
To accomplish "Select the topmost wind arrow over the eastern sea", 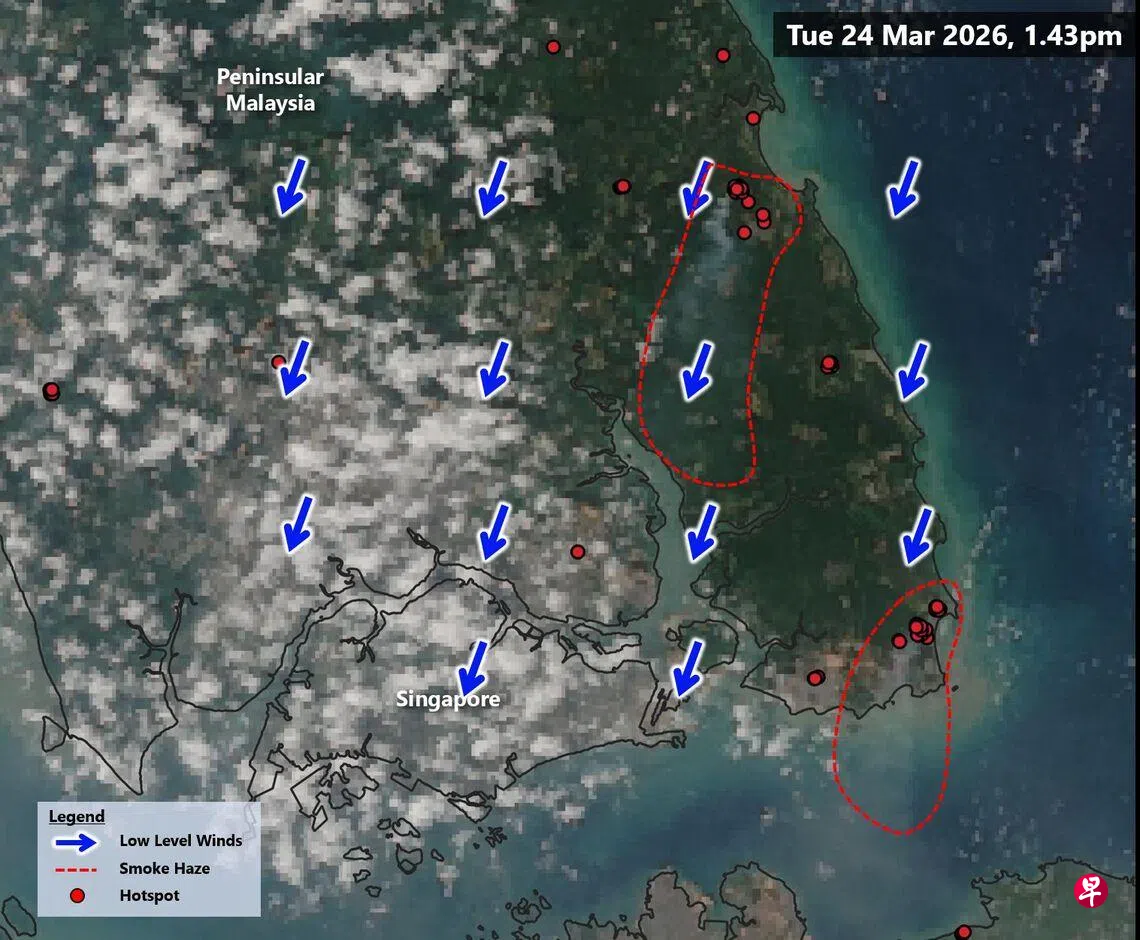I will 904,187.
